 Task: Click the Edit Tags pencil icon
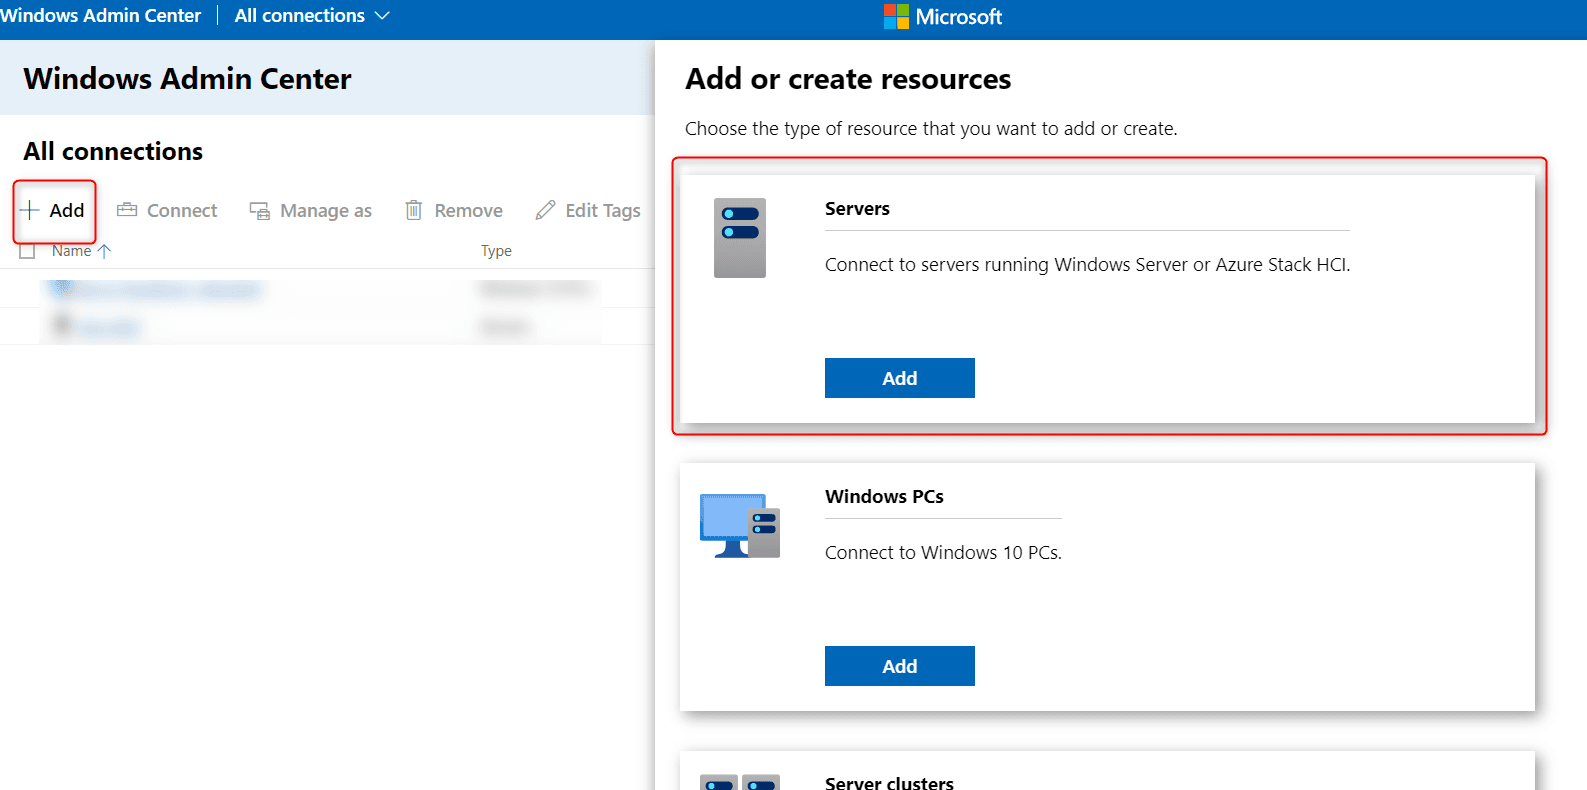(x=545, y=210)
